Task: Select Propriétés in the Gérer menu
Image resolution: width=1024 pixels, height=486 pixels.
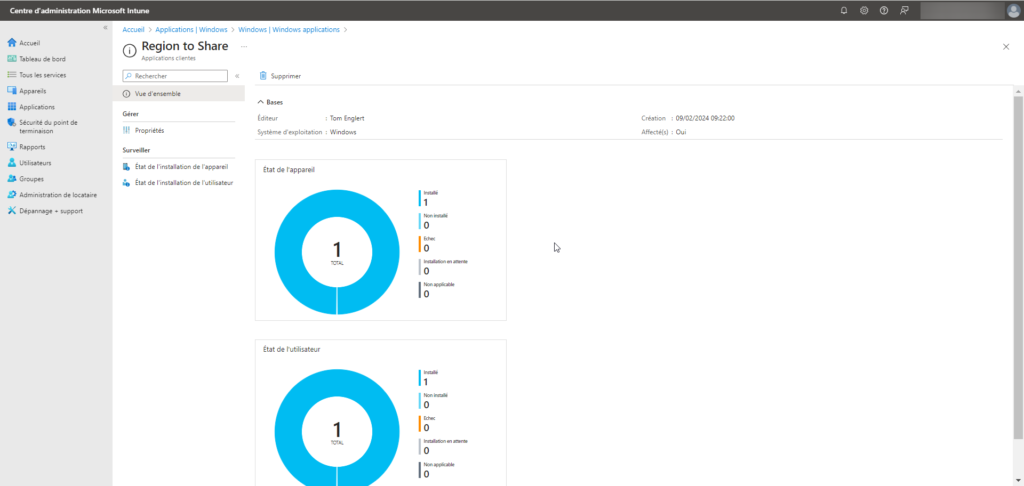Action: point(149,130)
